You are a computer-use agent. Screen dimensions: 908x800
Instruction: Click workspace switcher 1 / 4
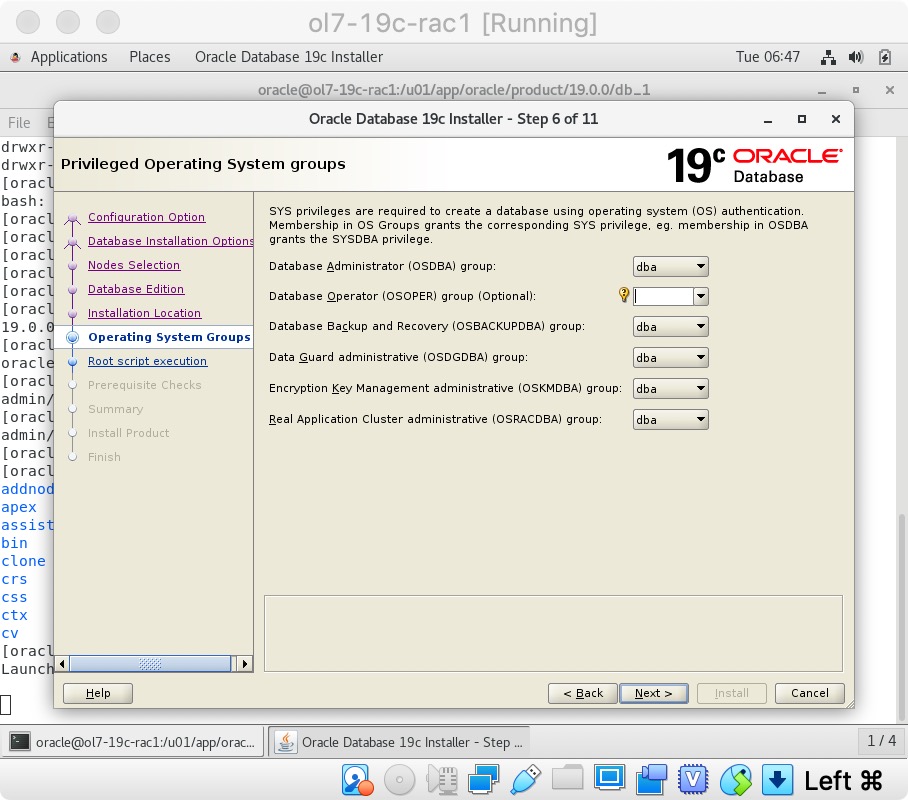point(881,740)
